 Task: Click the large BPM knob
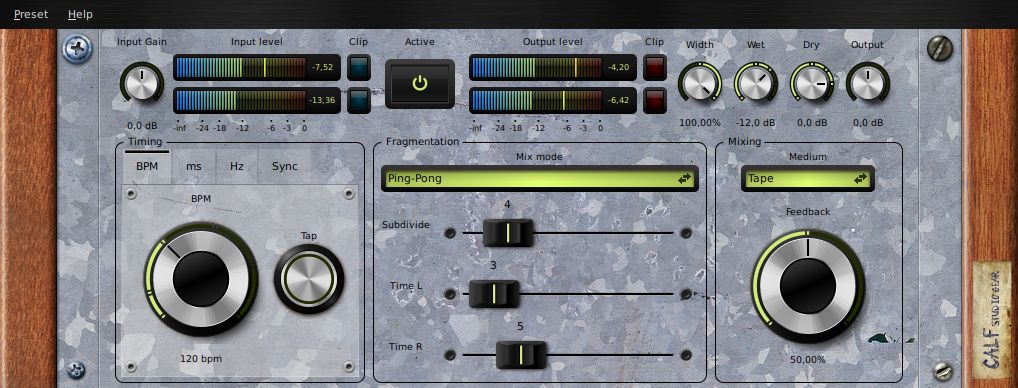point(201,279)
